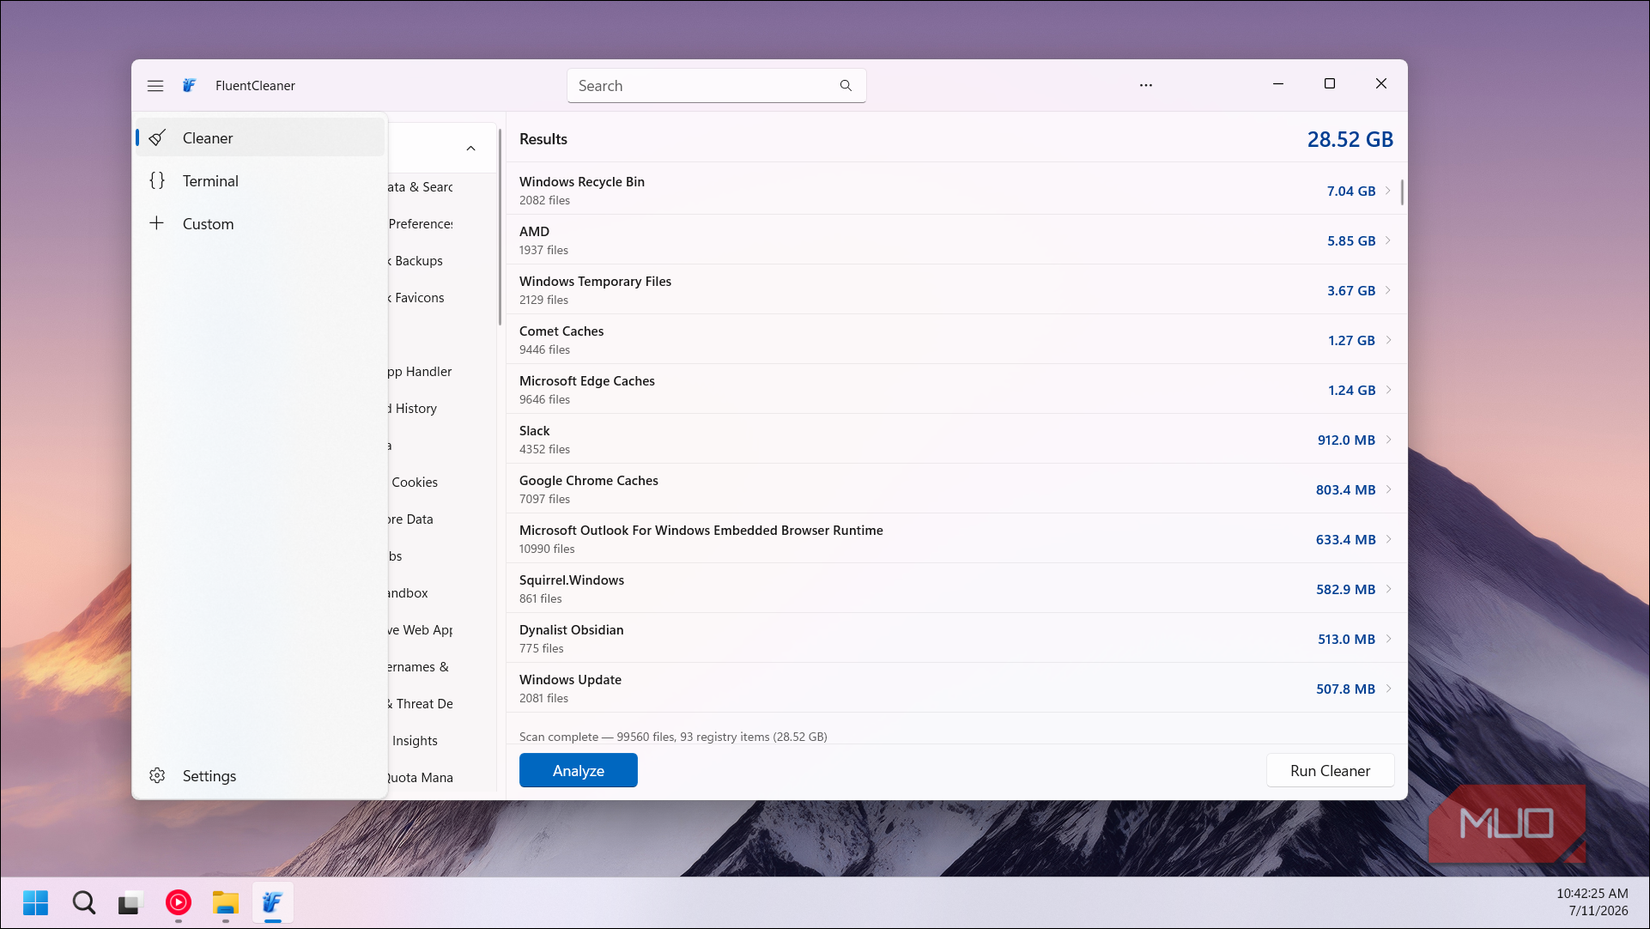Expand the Windows Update result chevron
The image size is (1650, 929).
1388,689
